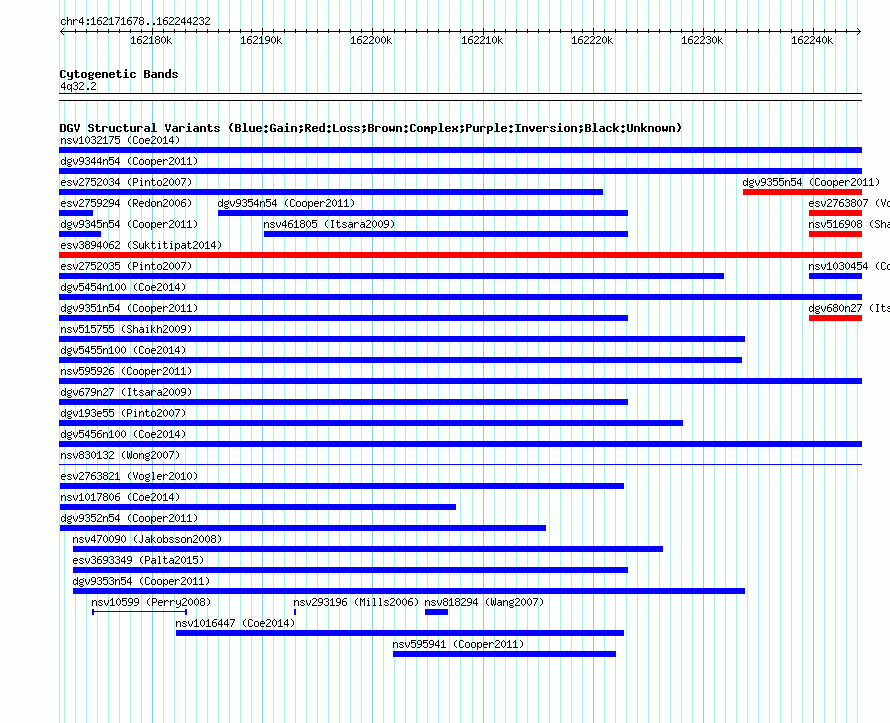Click the red dgv9355n54 (Cooper2011) loss label
Image resolution: width=890 pixels, height=723 pixels.
(811, 182)
